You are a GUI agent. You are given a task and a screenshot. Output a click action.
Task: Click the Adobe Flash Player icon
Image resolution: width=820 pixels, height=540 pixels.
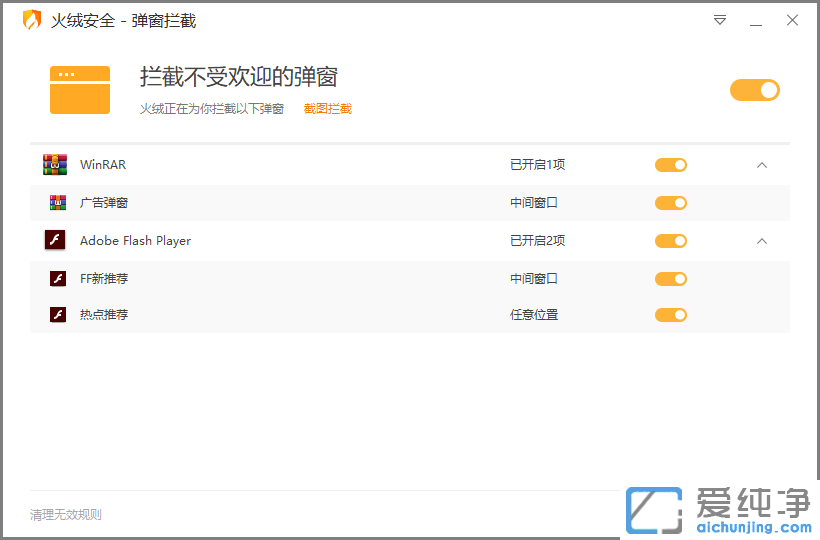click(x=55, y=241)
